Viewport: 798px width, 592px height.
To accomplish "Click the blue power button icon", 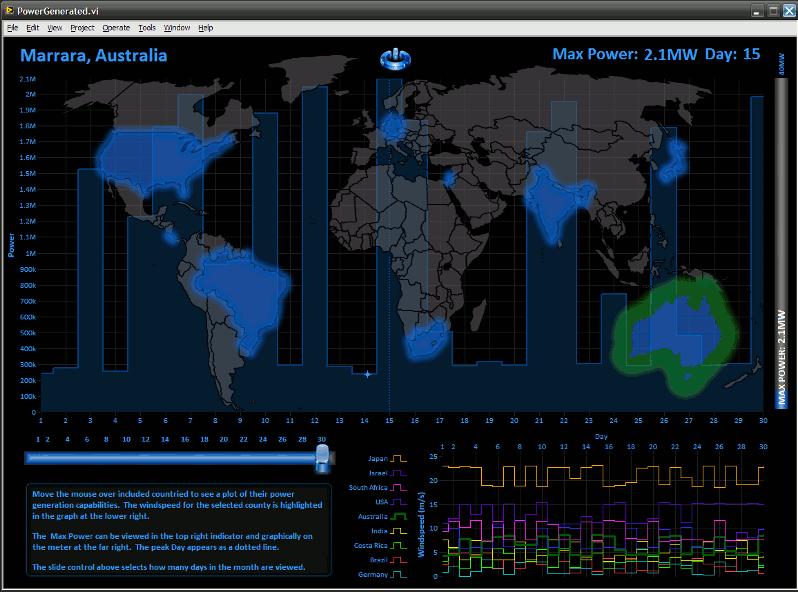I will (395, 59).
